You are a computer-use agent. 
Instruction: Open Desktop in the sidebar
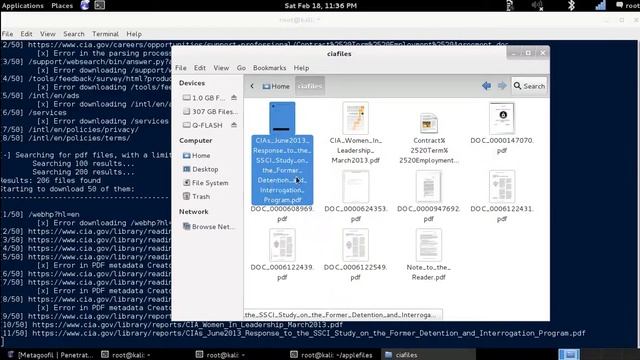pyautogui.click(x=200, y=169)
